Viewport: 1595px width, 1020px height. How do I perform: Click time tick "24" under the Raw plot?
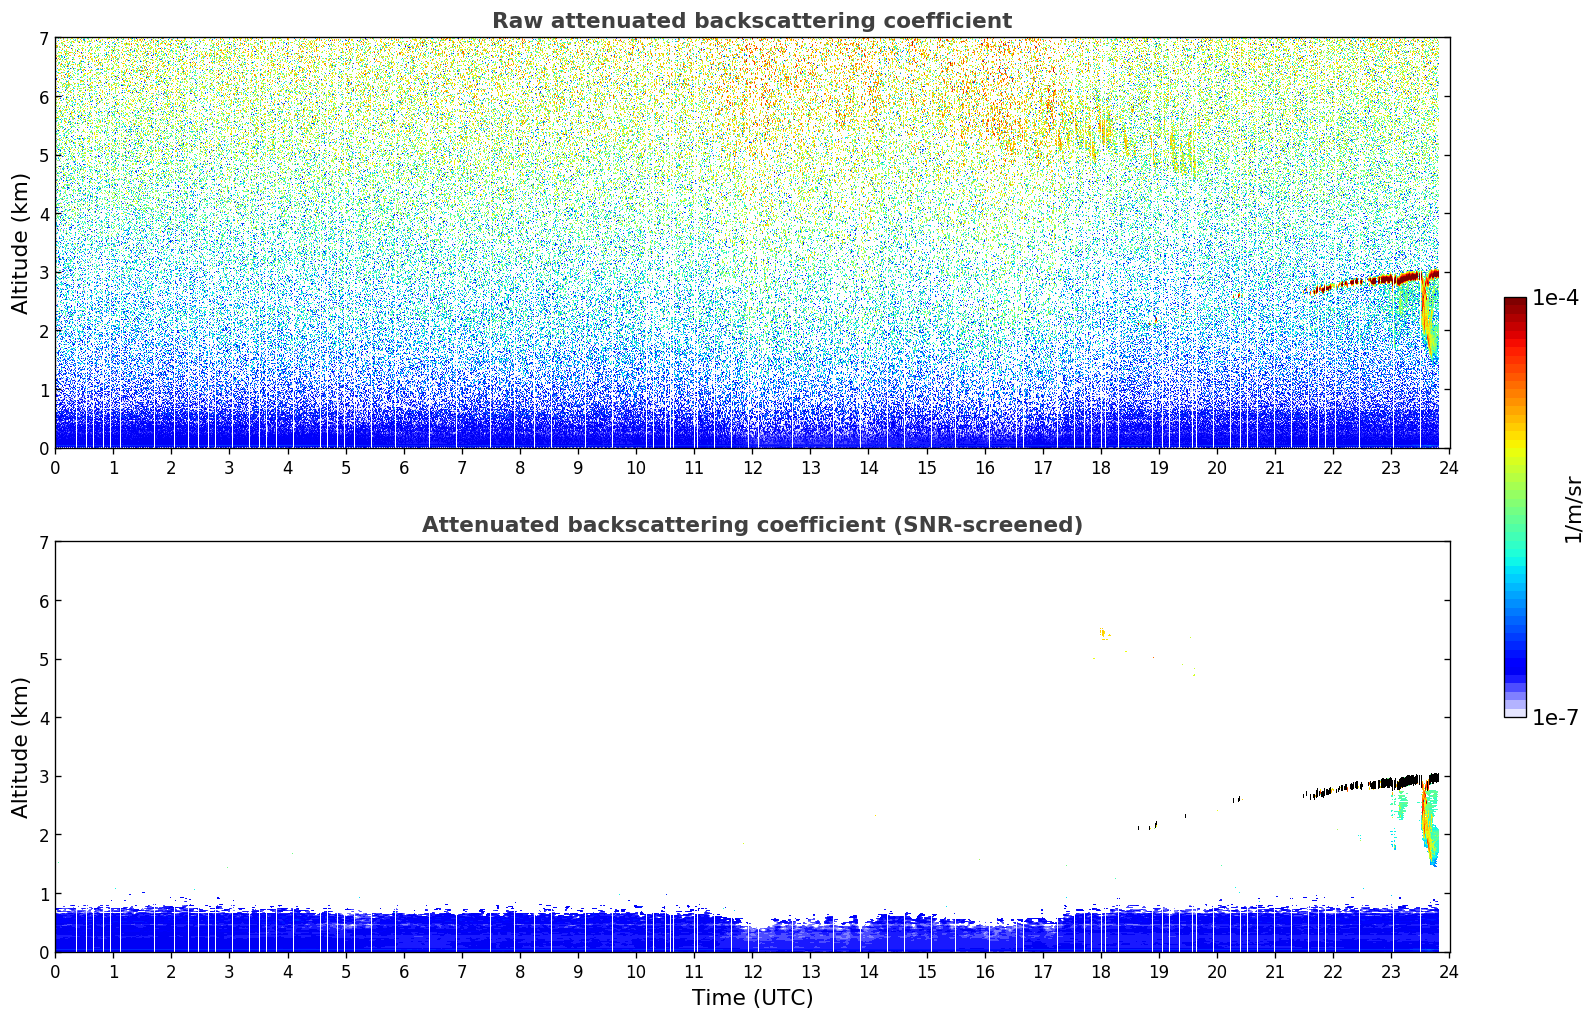(x=1449, y=467)
